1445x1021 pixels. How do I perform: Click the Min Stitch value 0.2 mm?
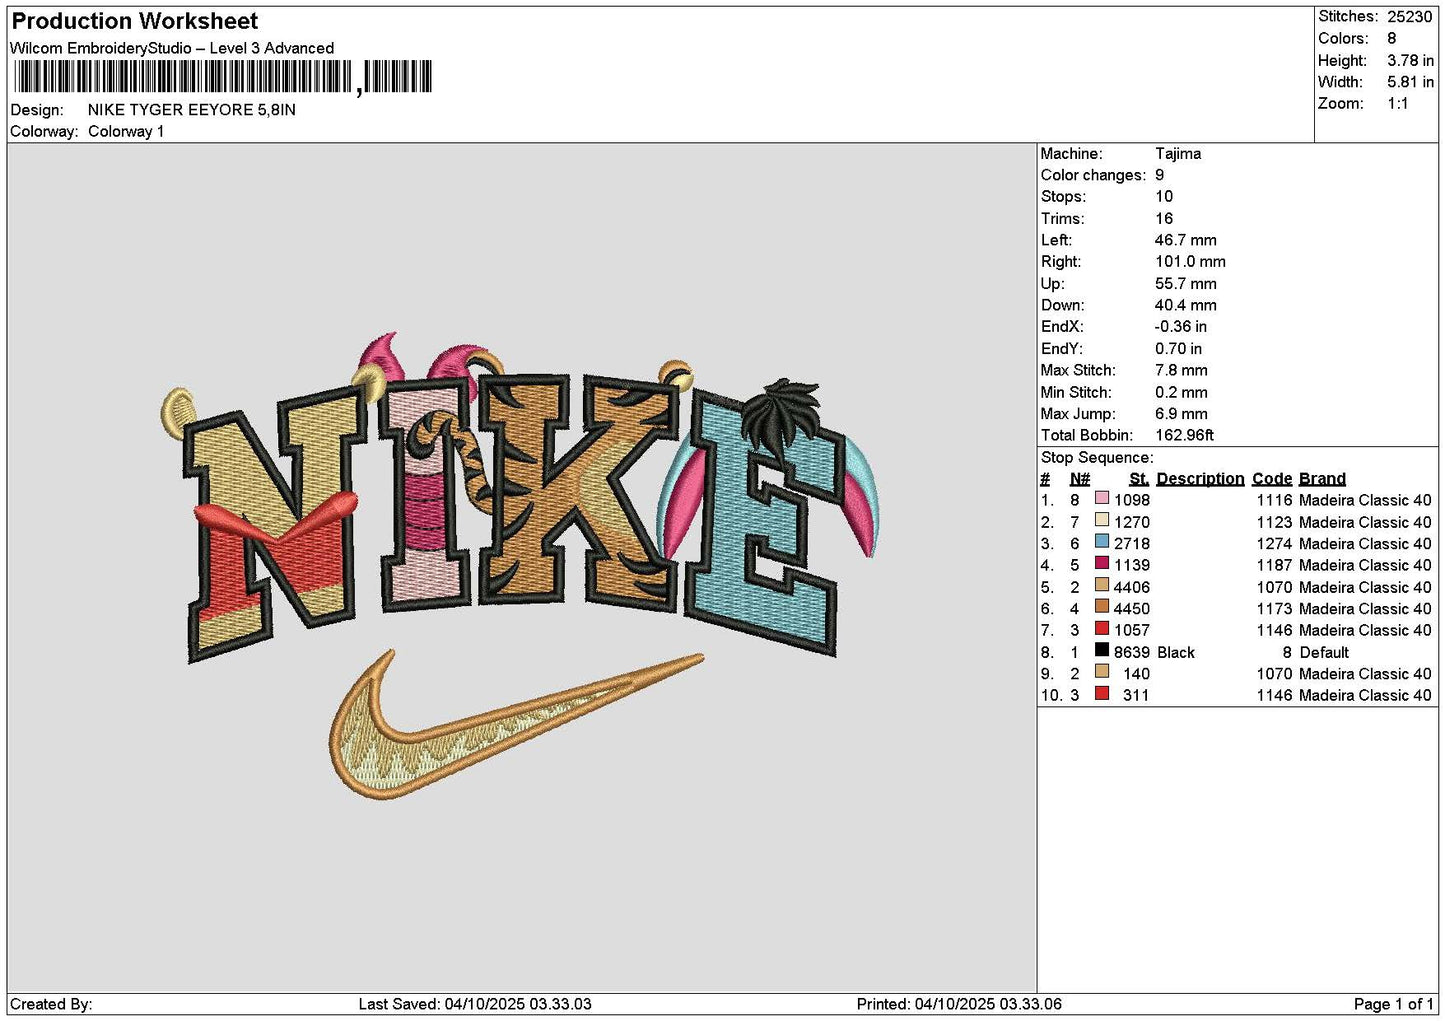click(x=1181, y=392)
